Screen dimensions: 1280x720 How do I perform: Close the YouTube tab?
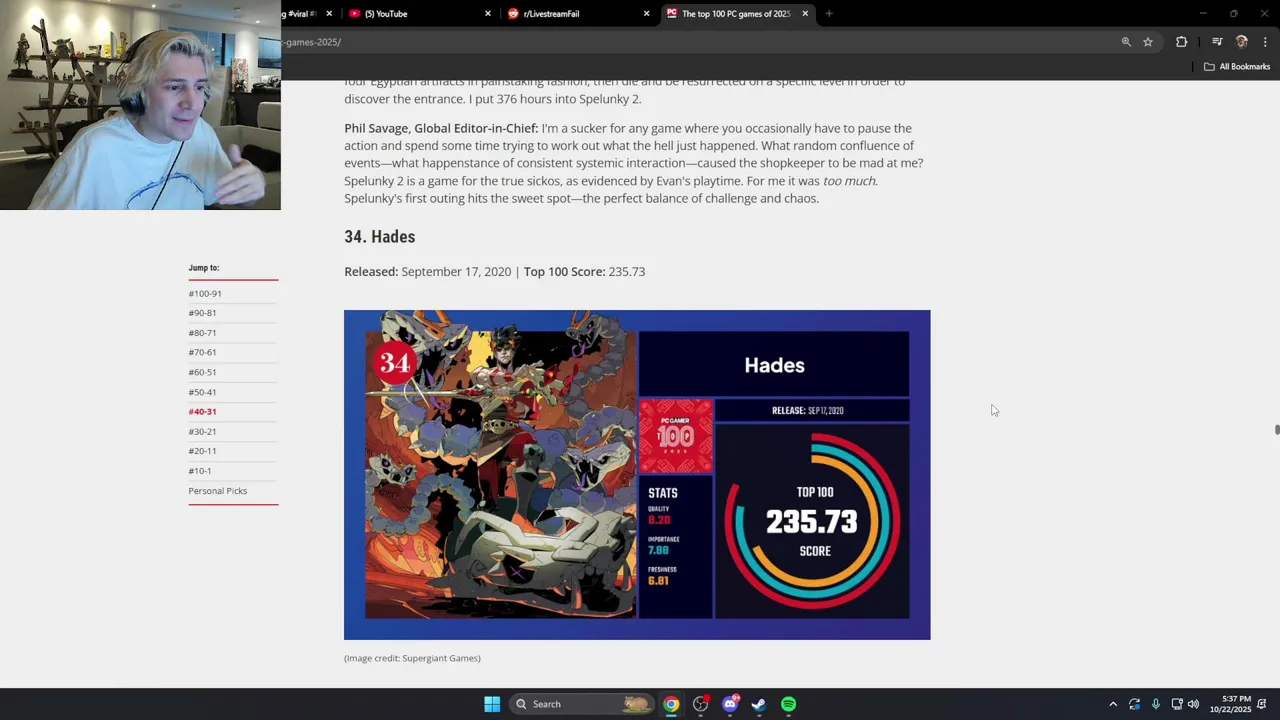[x=488, y=14]
